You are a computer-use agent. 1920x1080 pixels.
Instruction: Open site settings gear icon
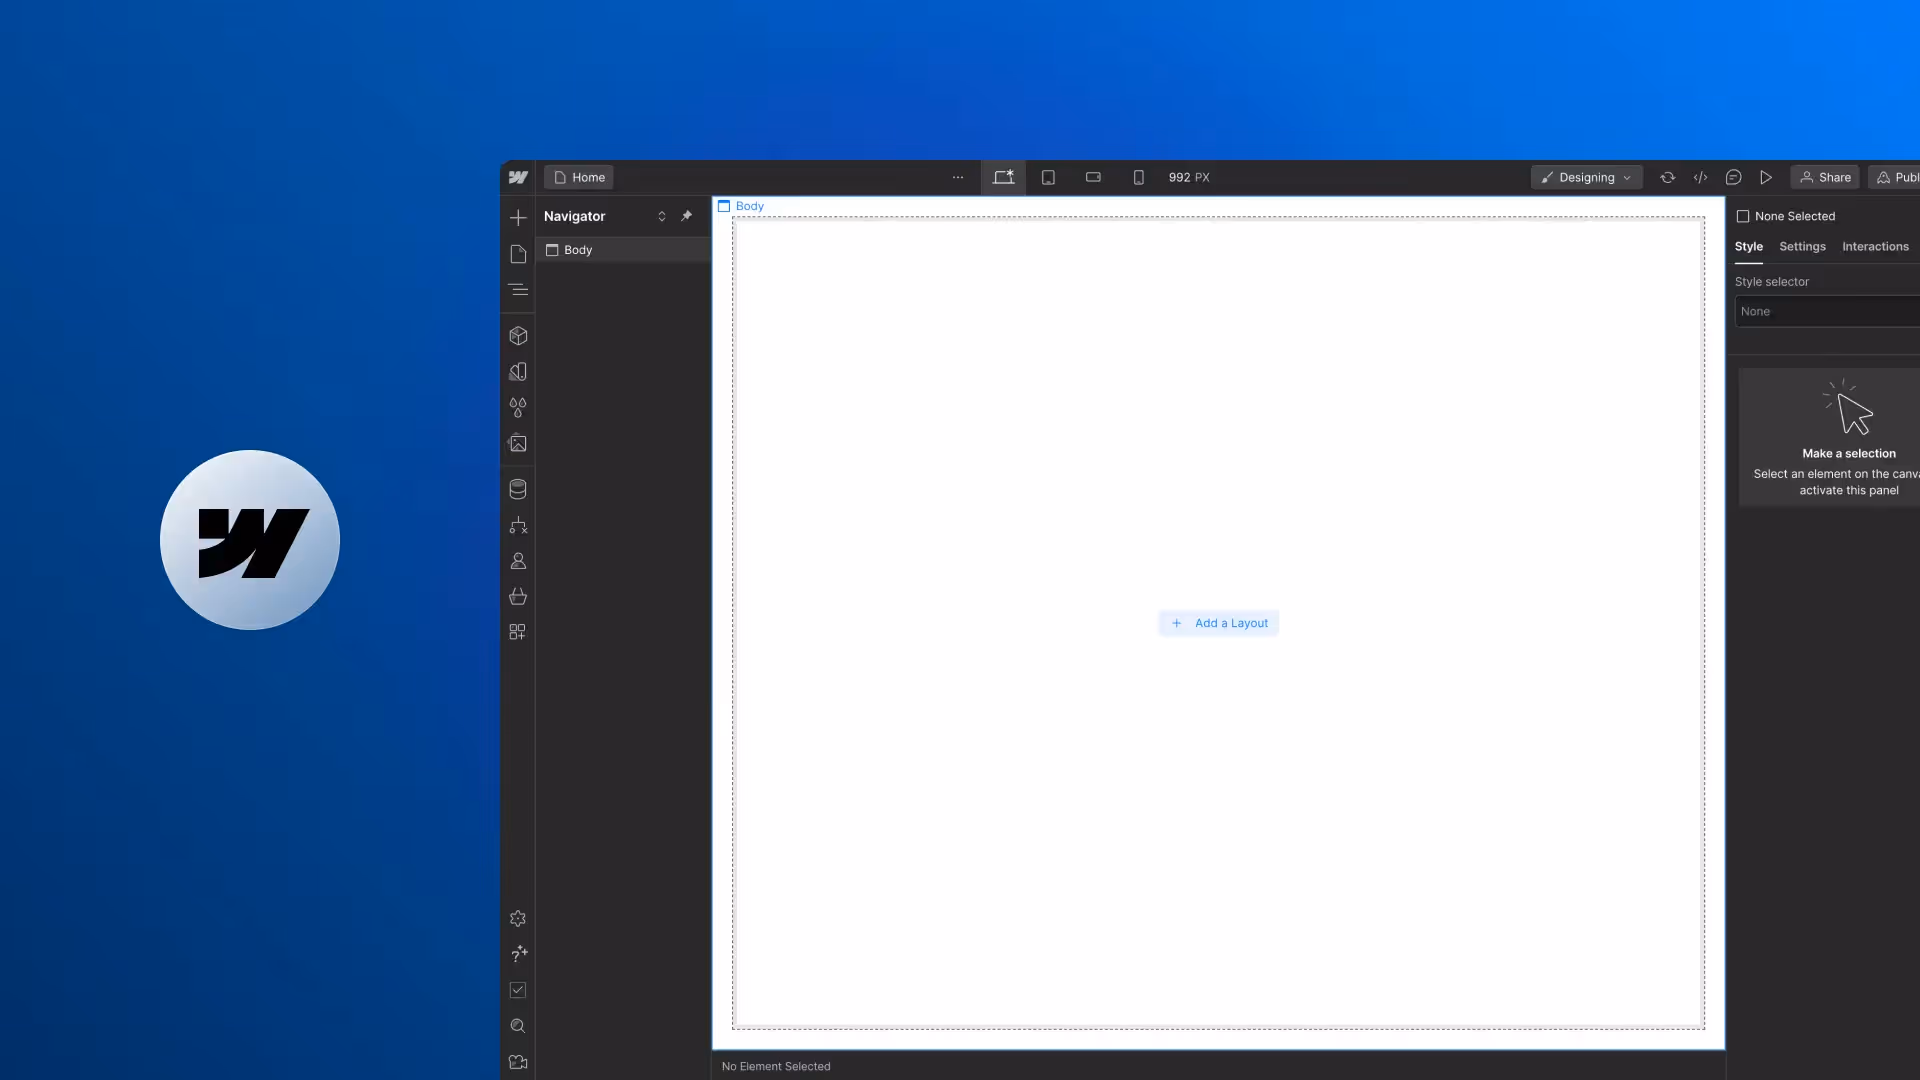point(518,918)
